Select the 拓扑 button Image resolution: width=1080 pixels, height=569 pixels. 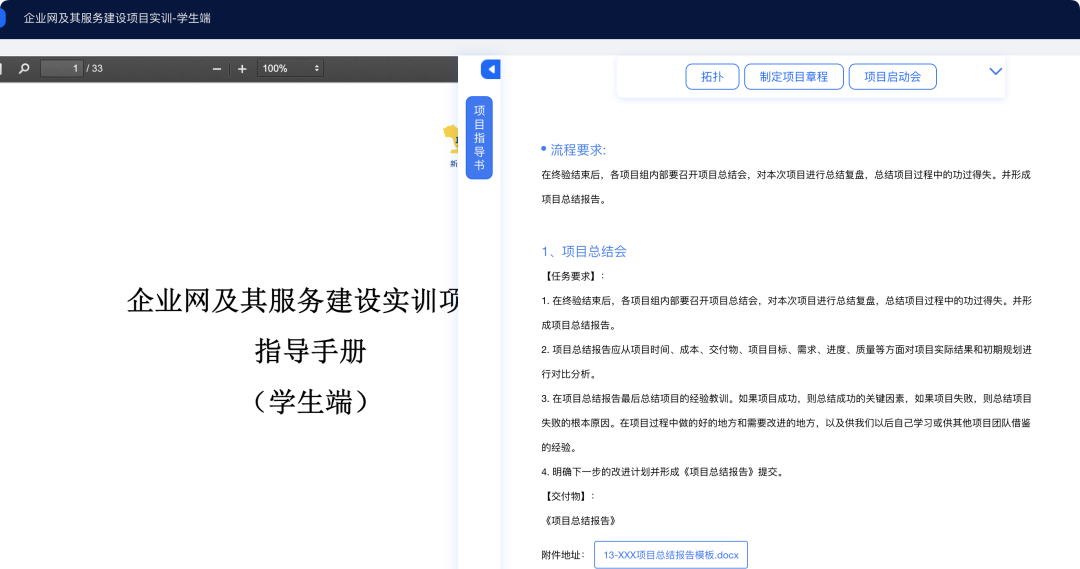click(x=712, y=76)
